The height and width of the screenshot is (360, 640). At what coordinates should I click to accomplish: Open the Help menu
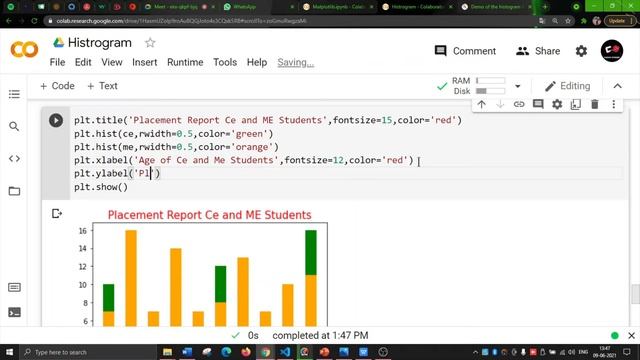pos(257,62)
